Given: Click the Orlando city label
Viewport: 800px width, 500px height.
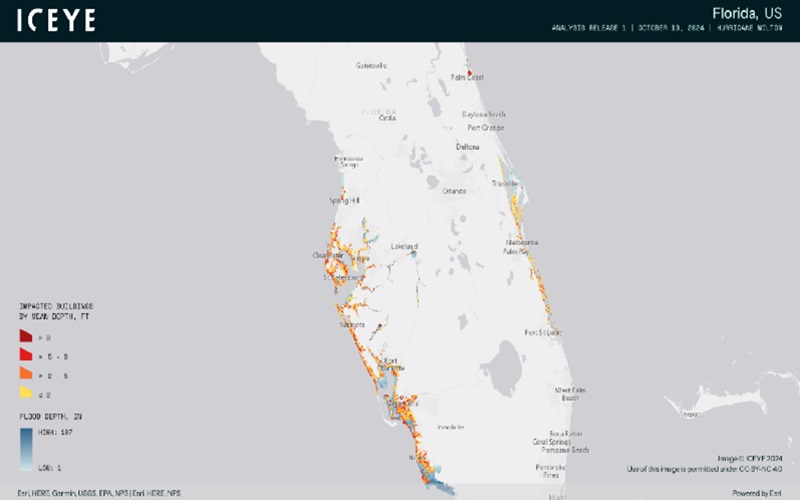Looking at the screenshot, I should click(455, 190).
